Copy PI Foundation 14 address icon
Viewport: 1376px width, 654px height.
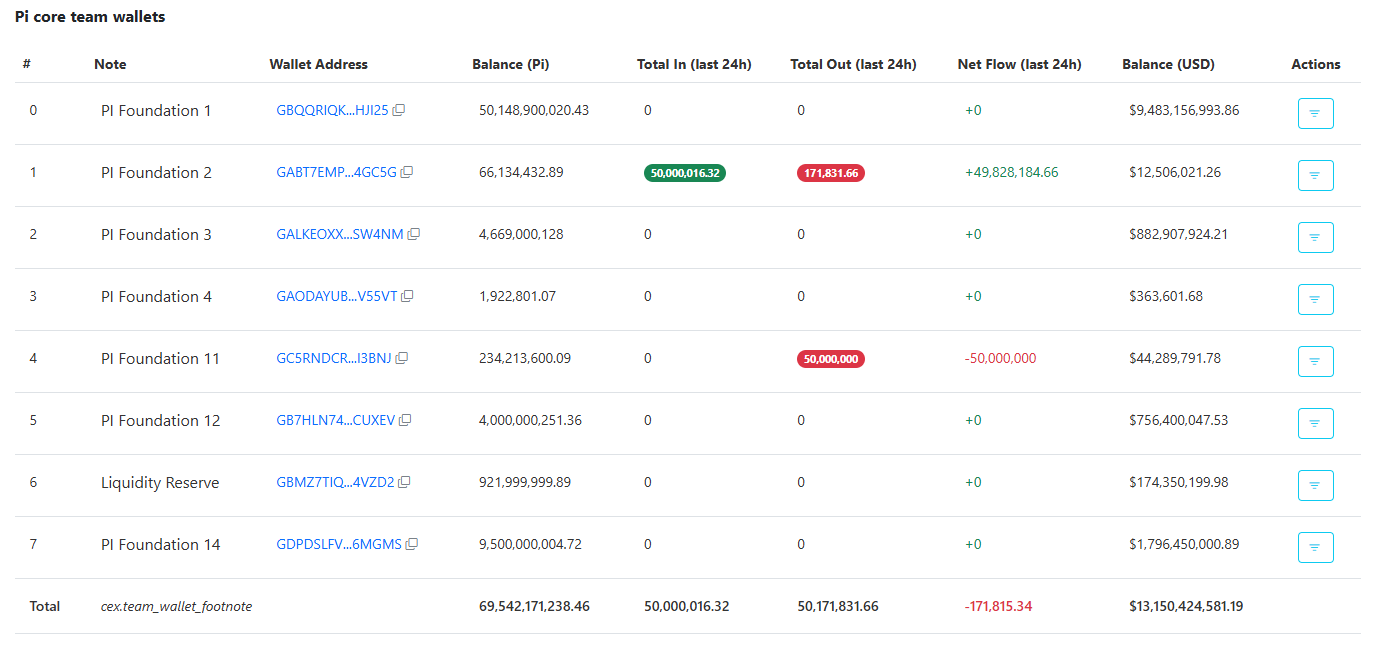point(412,545)
